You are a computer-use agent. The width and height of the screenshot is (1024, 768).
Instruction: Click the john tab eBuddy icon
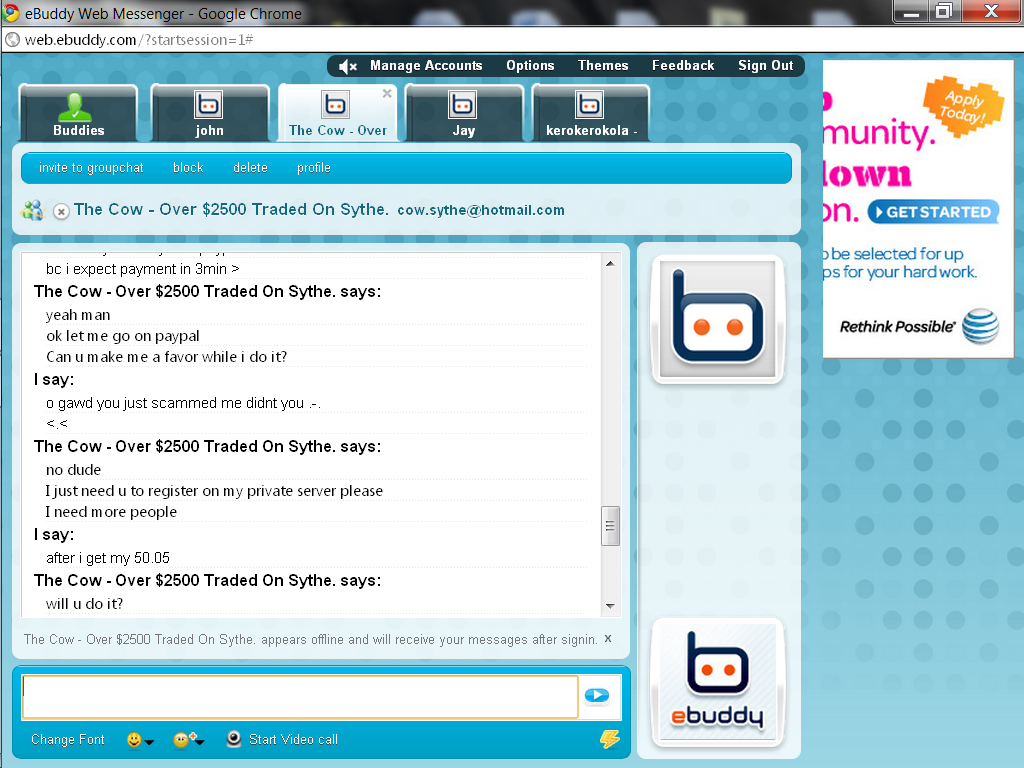click(208, 104)
